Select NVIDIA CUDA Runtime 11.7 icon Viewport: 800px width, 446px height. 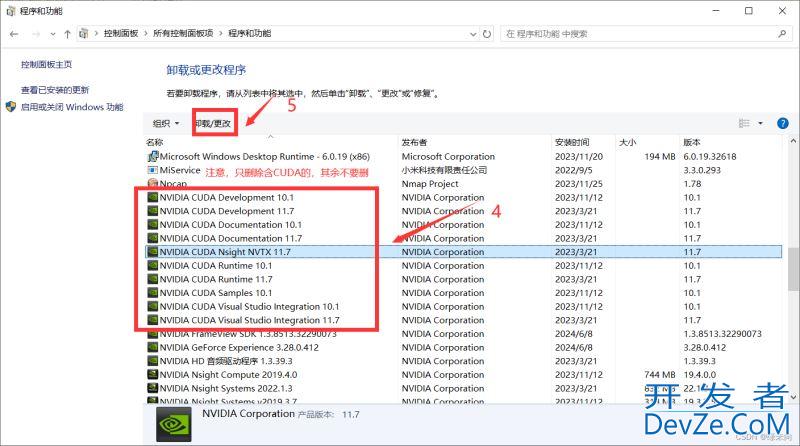[x=152, y=279]
